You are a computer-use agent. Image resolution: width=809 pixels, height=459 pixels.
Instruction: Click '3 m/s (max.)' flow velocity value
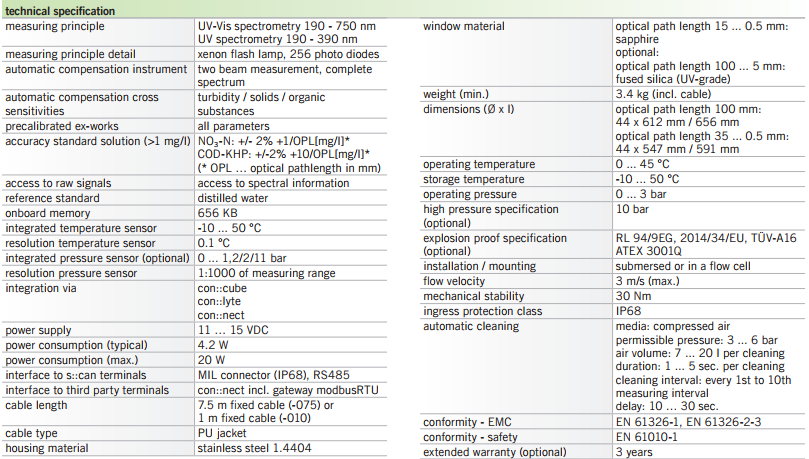[648, 282]
